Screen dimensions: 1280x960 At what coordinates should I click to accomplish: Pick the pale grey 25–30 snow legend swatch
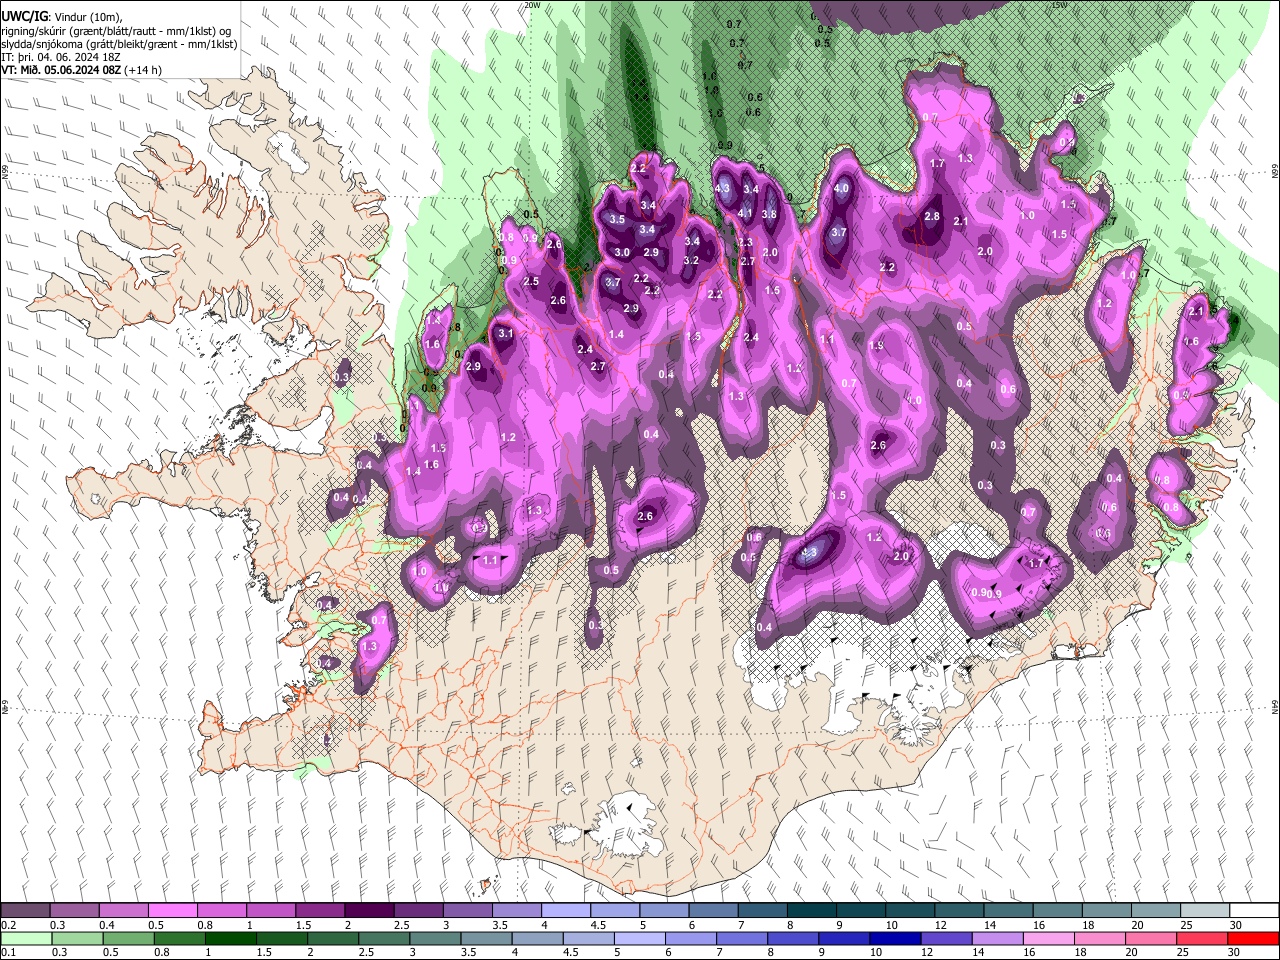pos(1204,910)
